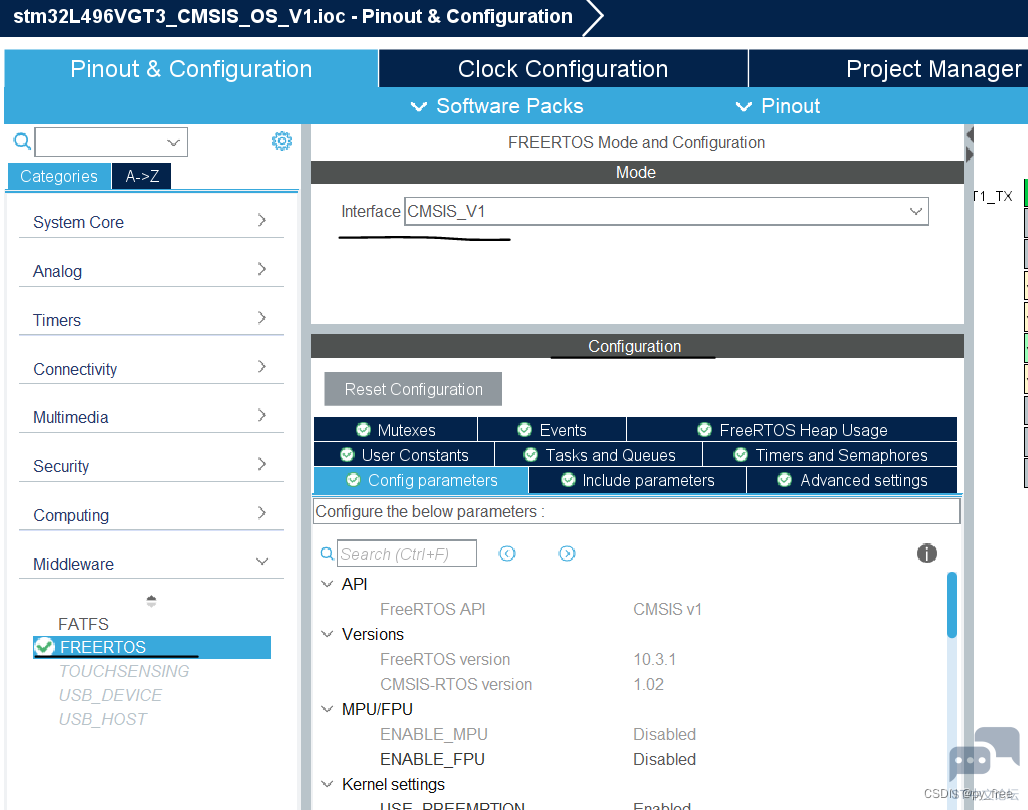This screenshot has width=1028, height=810.
Task: Go to next search result arrow
Action: tap(567, 554)
